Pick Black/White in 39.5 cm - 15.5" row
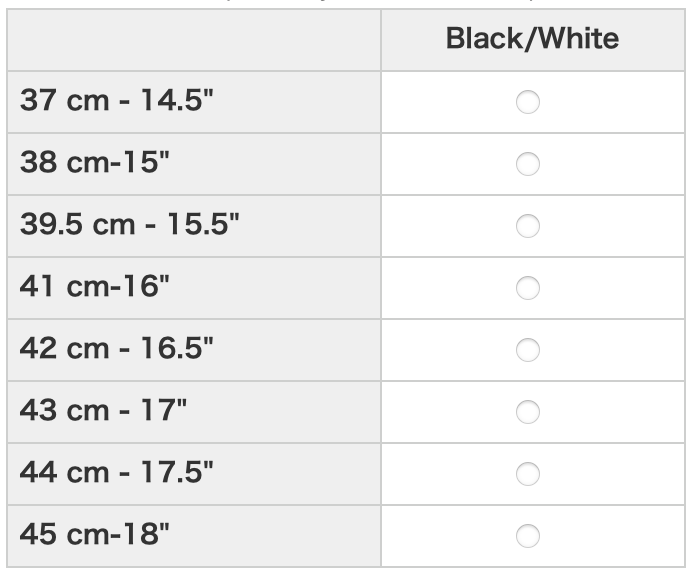 tap(528, 226)
